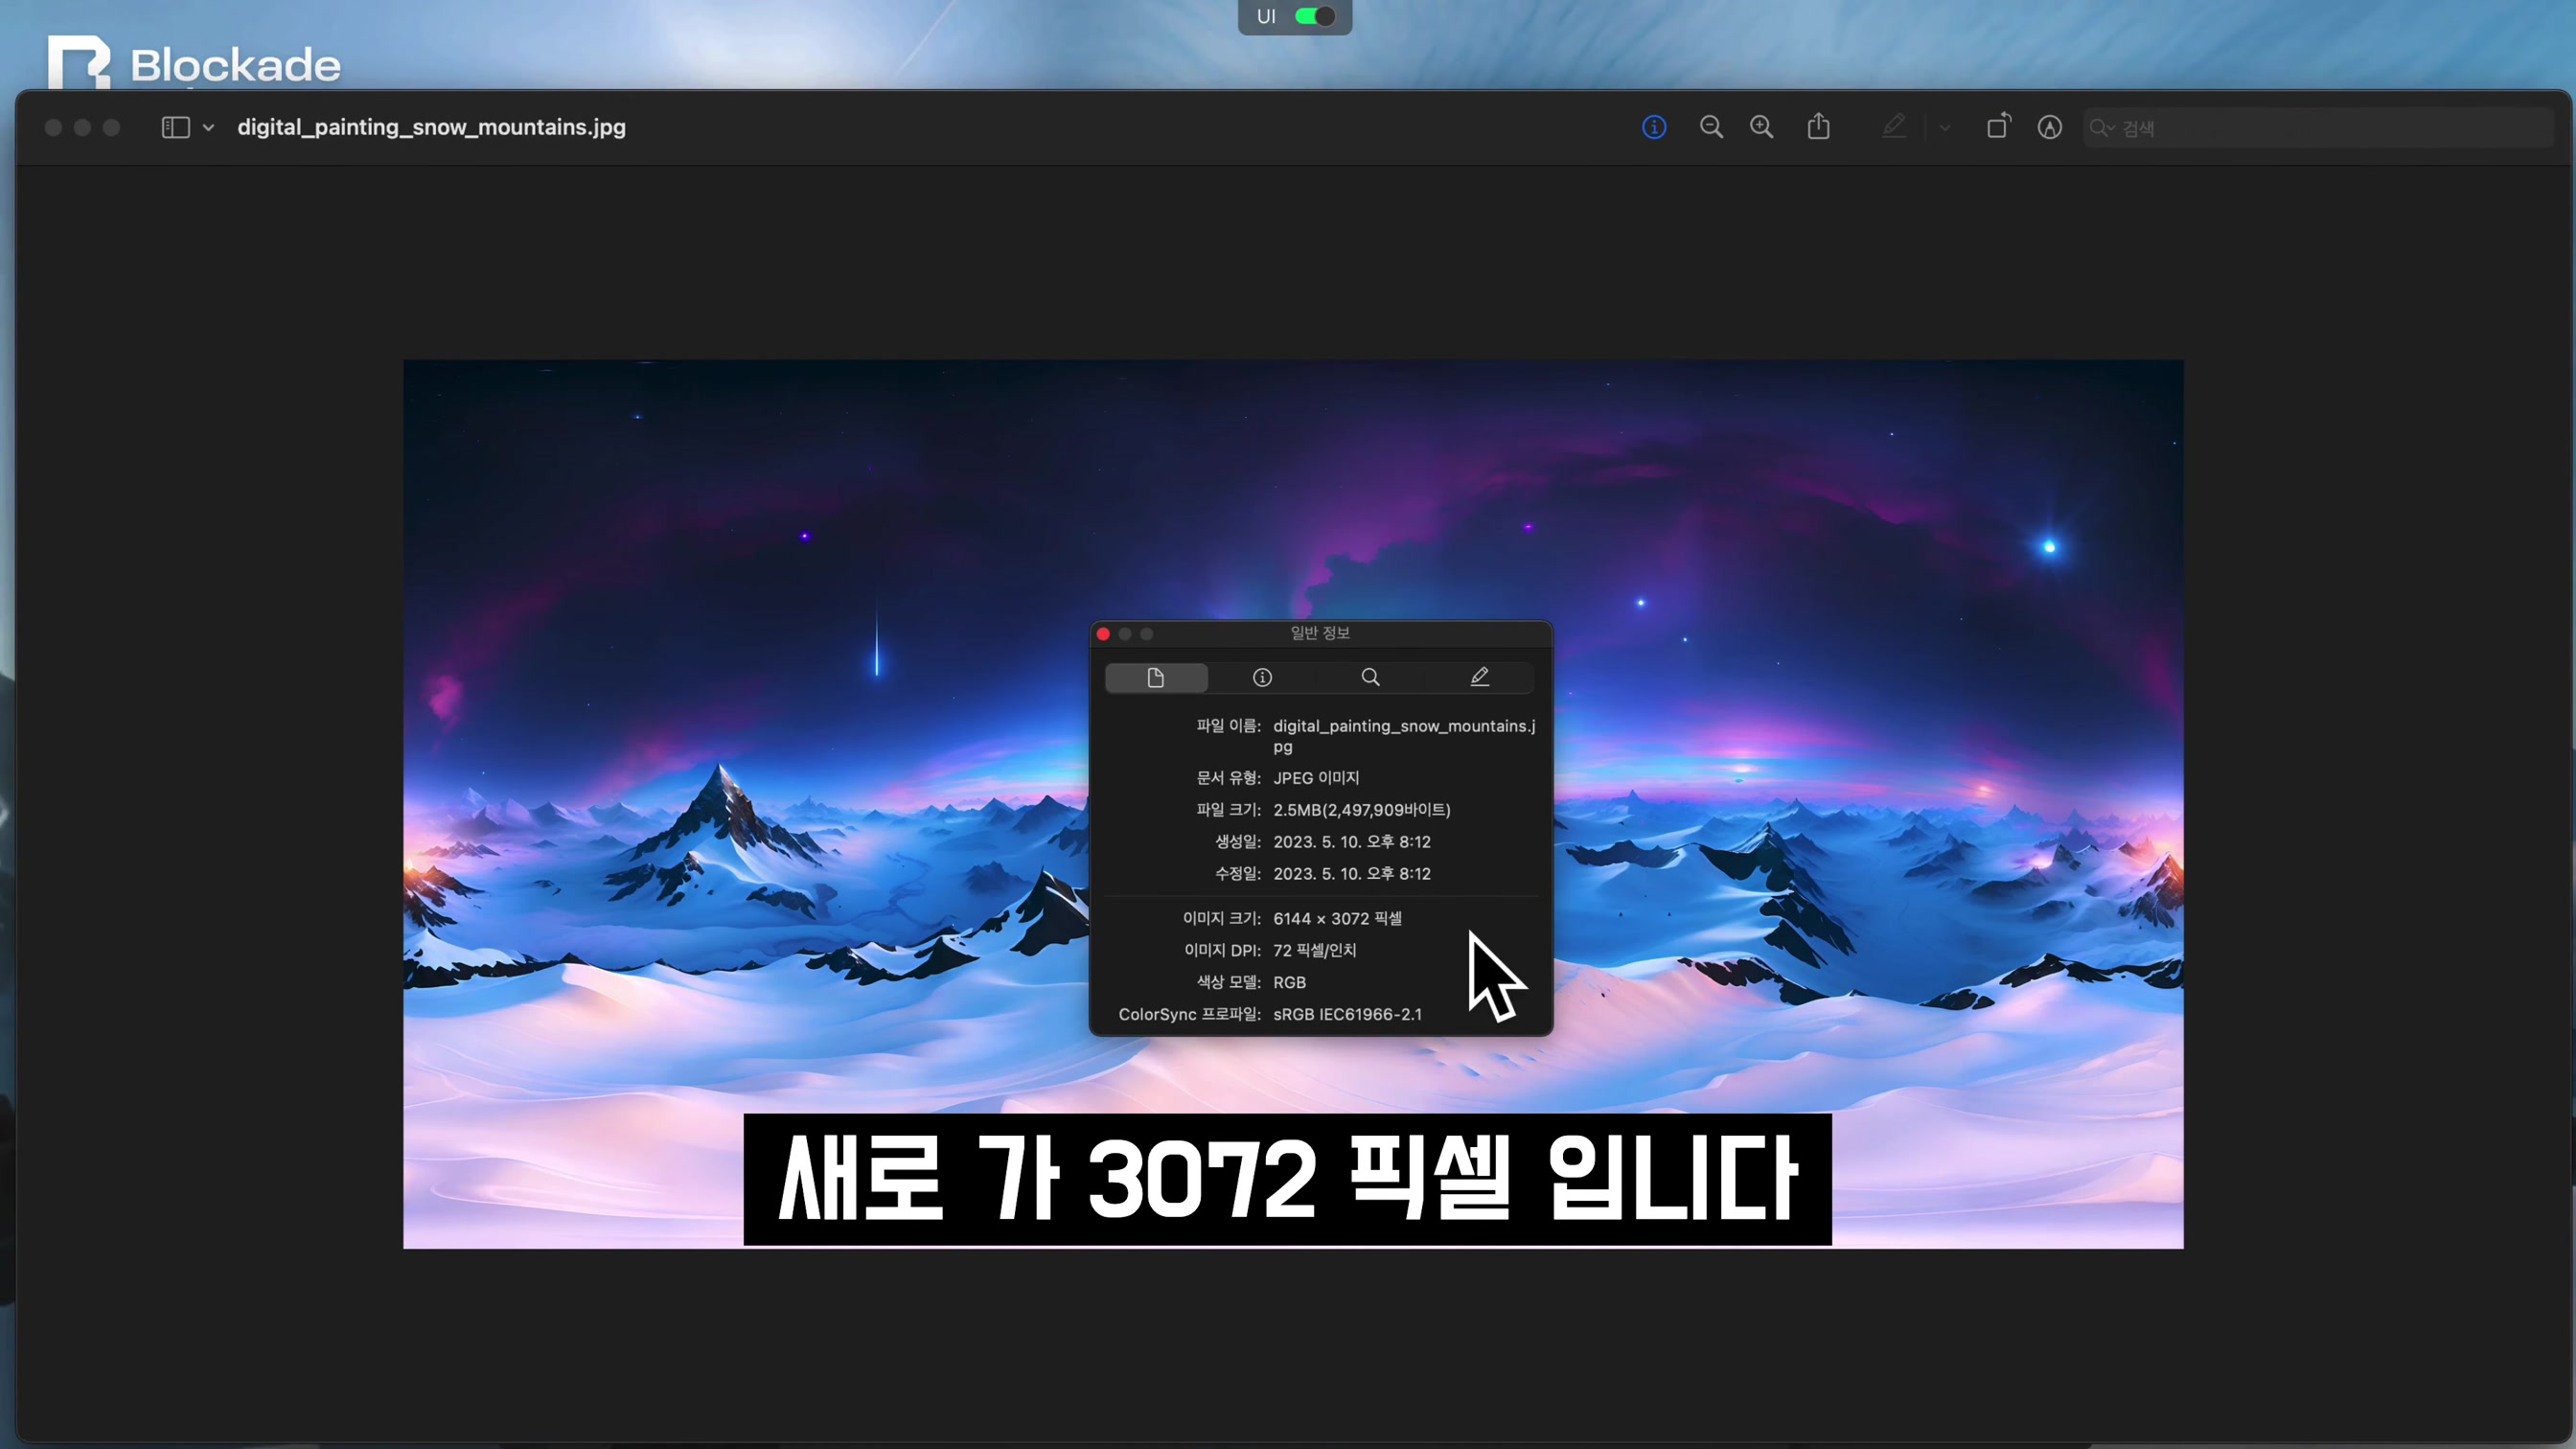
Task: Click the 일반 정보 panel title
Action: click(1320, 633)
